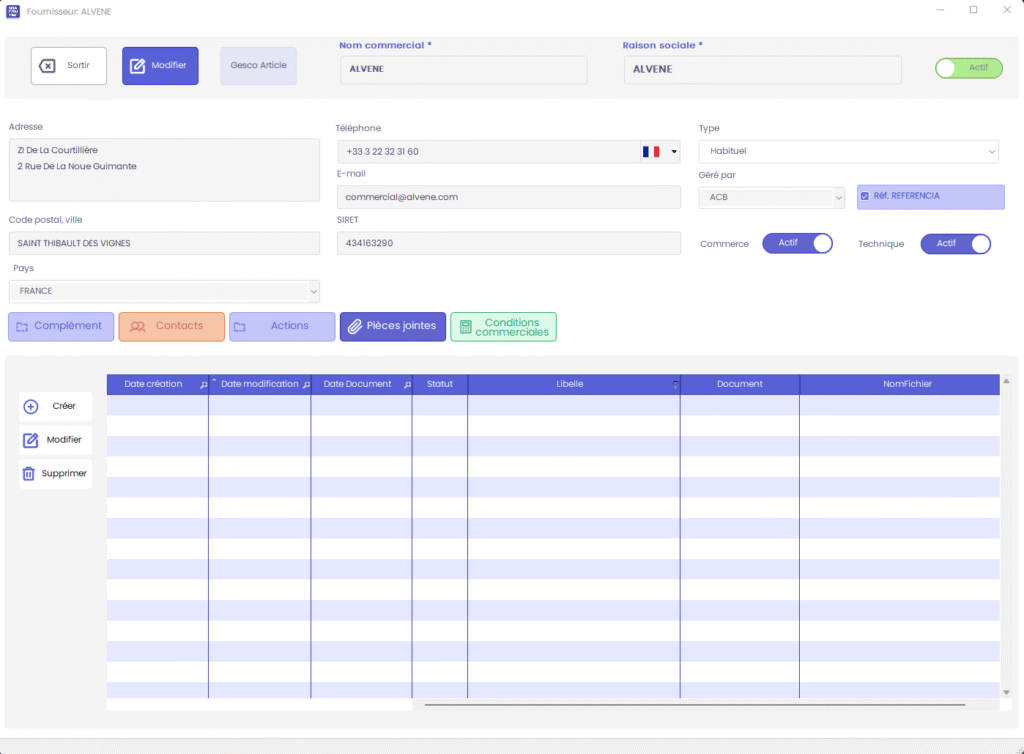Click the edit icon beside table Modifier

tap(30, 440)
